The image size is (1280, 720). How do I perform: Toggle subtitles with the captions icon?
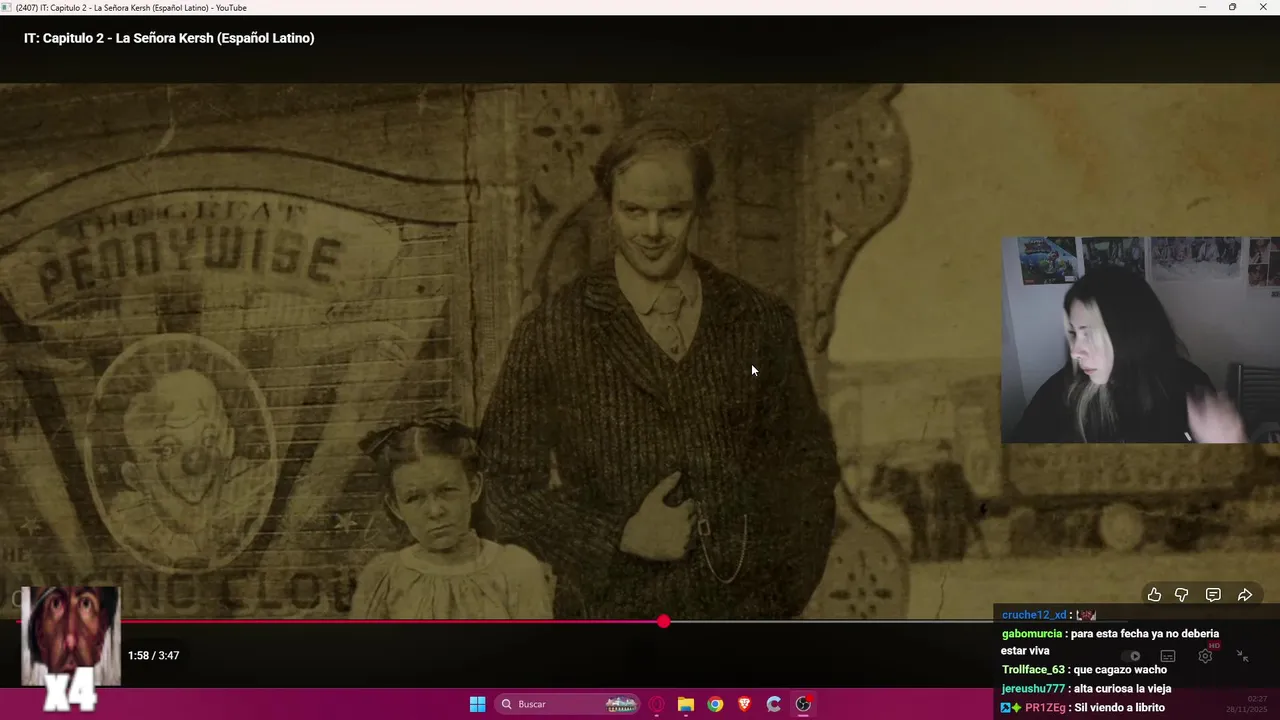click(1168, 656)
